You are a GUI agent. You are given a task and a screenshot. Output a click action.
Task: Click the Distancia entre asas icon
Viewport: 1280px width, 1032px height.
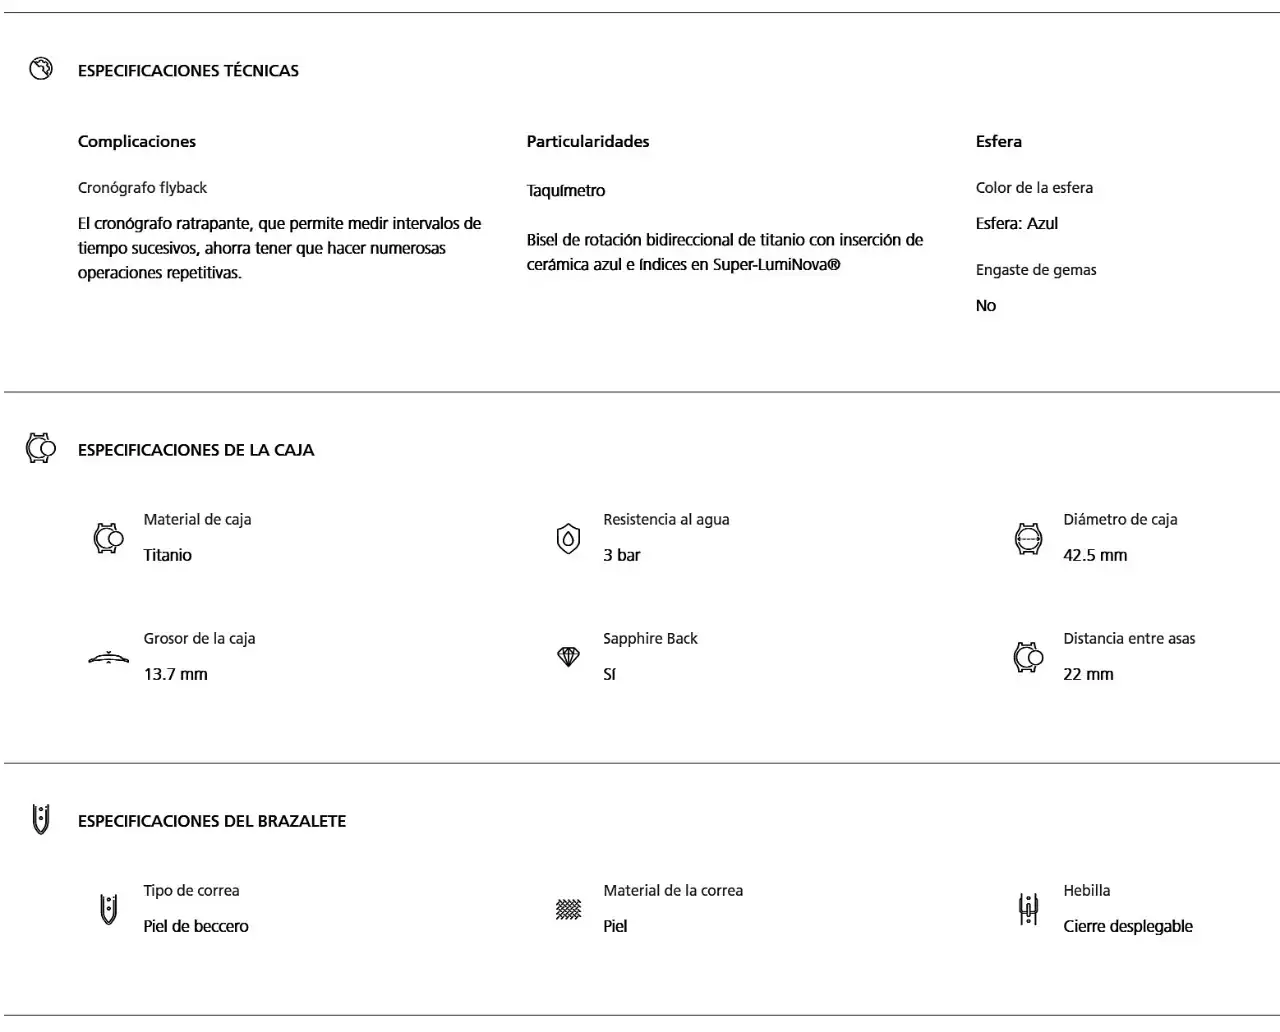(1028, 657)
